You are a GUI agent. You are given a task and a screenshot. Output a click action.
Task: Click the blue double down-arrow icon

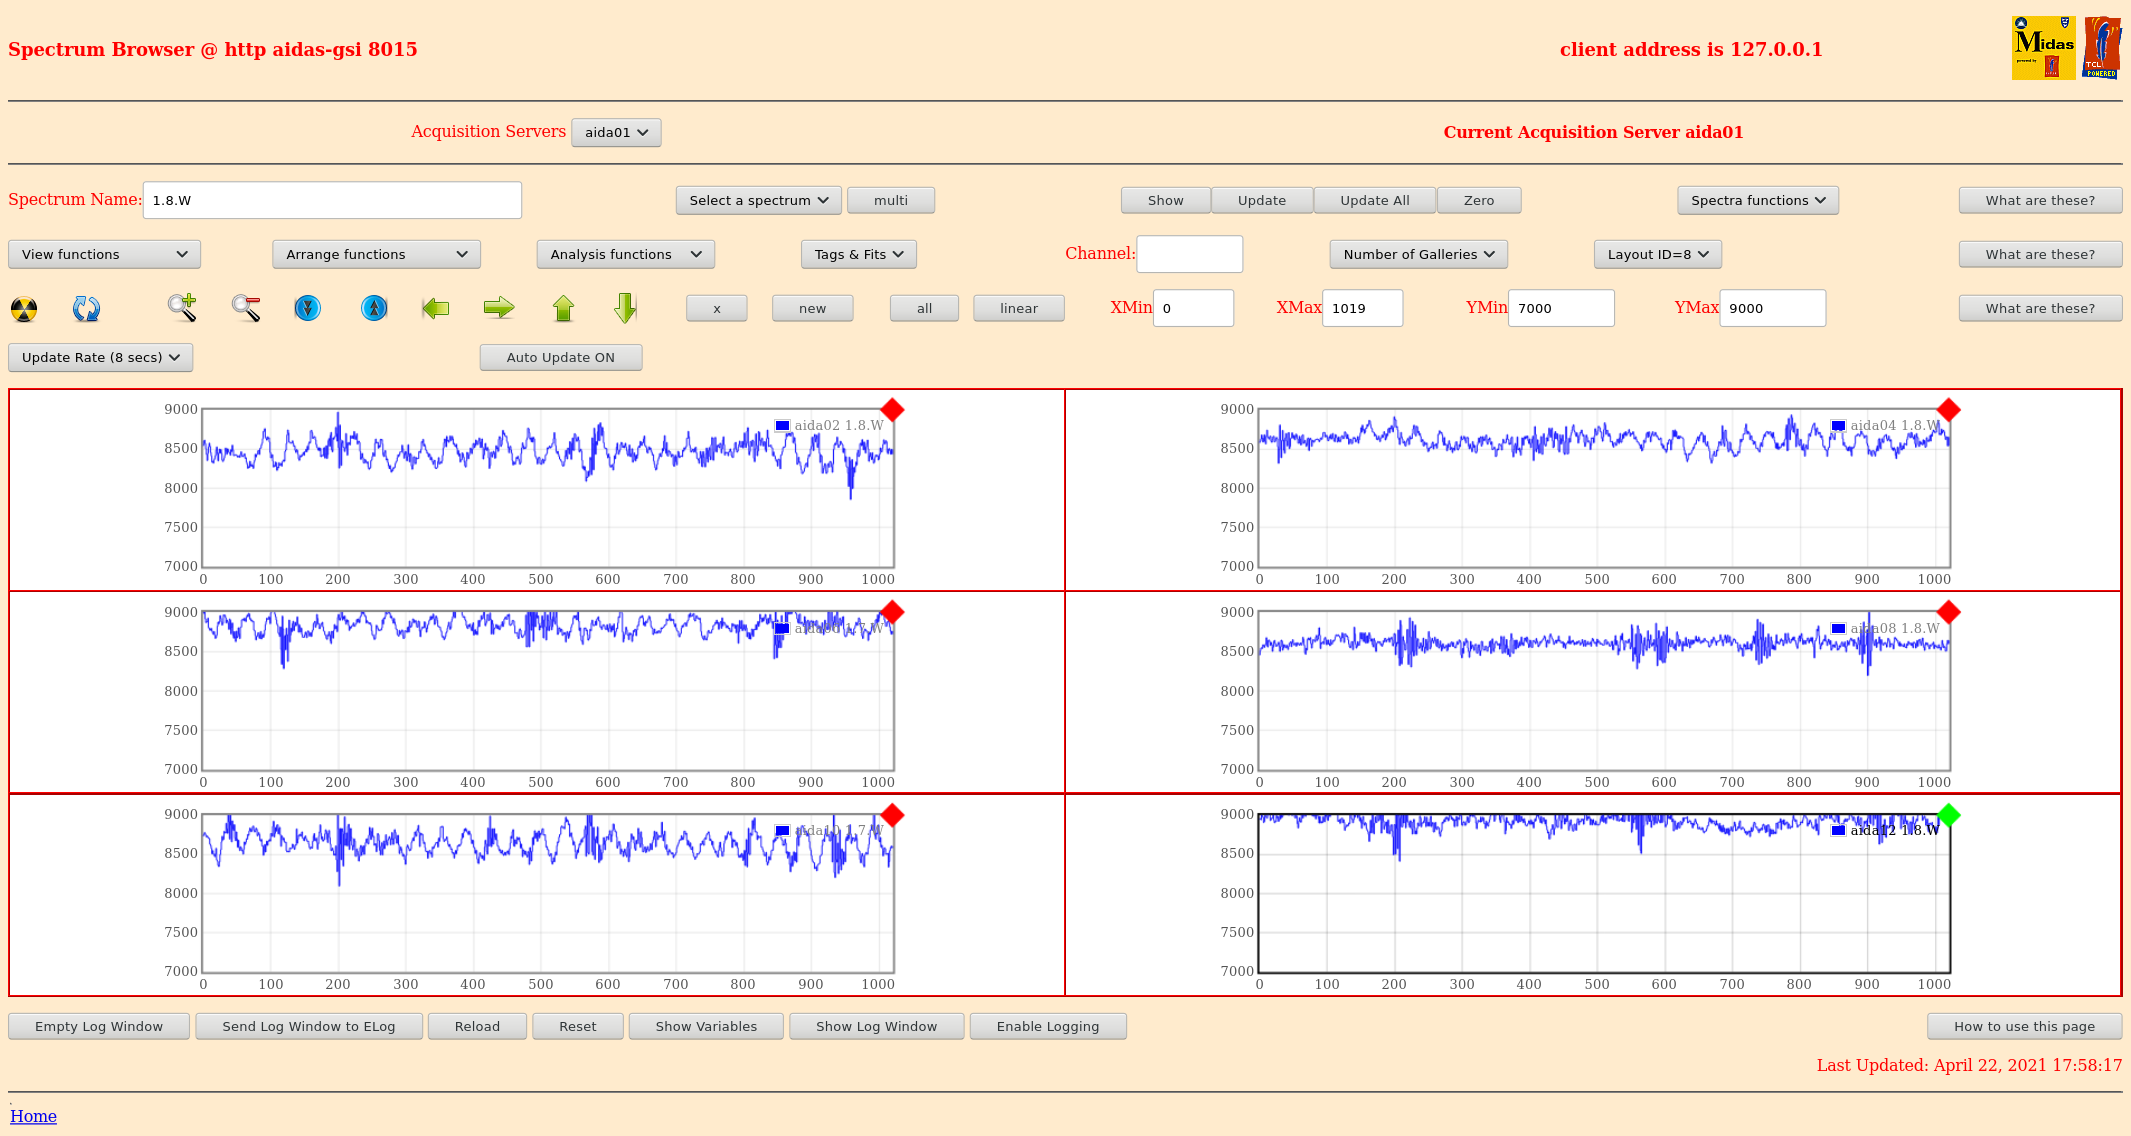308,308
